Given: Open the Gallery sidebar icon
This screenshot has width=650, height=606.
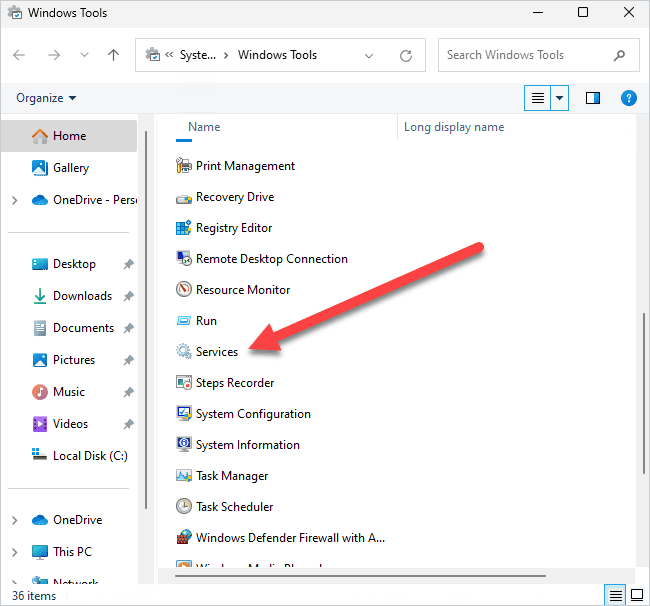Looking at the screenshot, I should click(x=40, y=168).
